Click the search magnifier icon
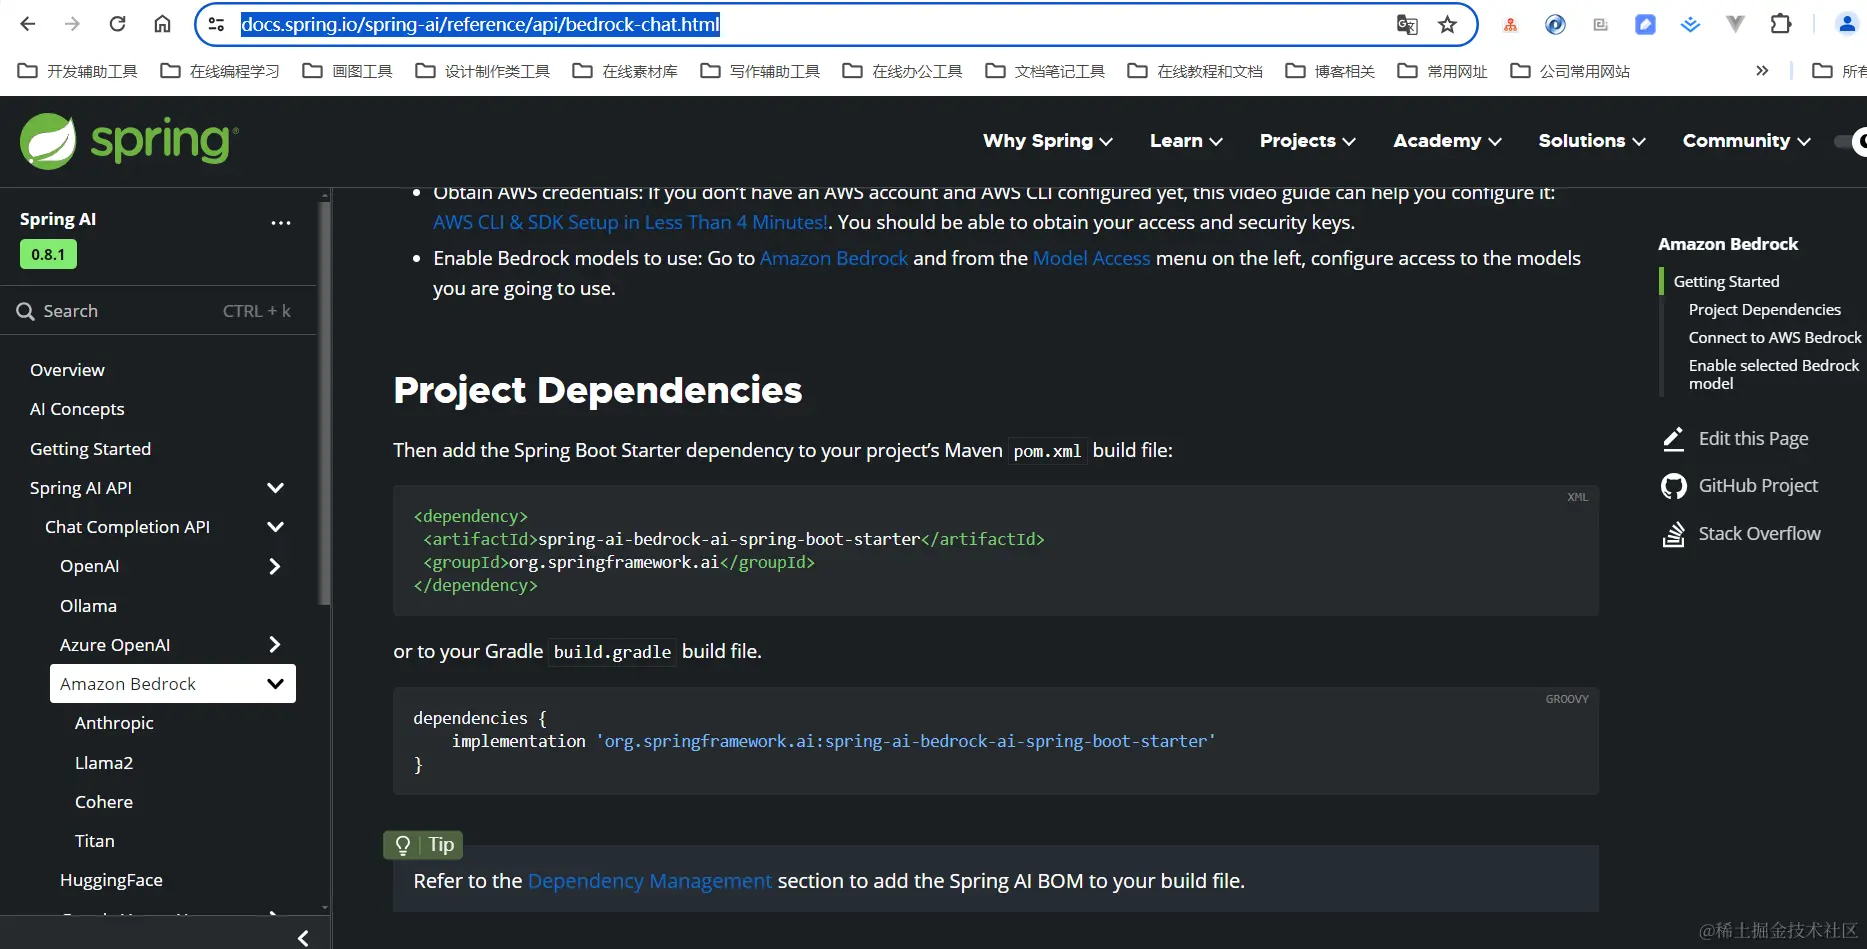Screen dimensions: 1867x949 coord(25,311)
